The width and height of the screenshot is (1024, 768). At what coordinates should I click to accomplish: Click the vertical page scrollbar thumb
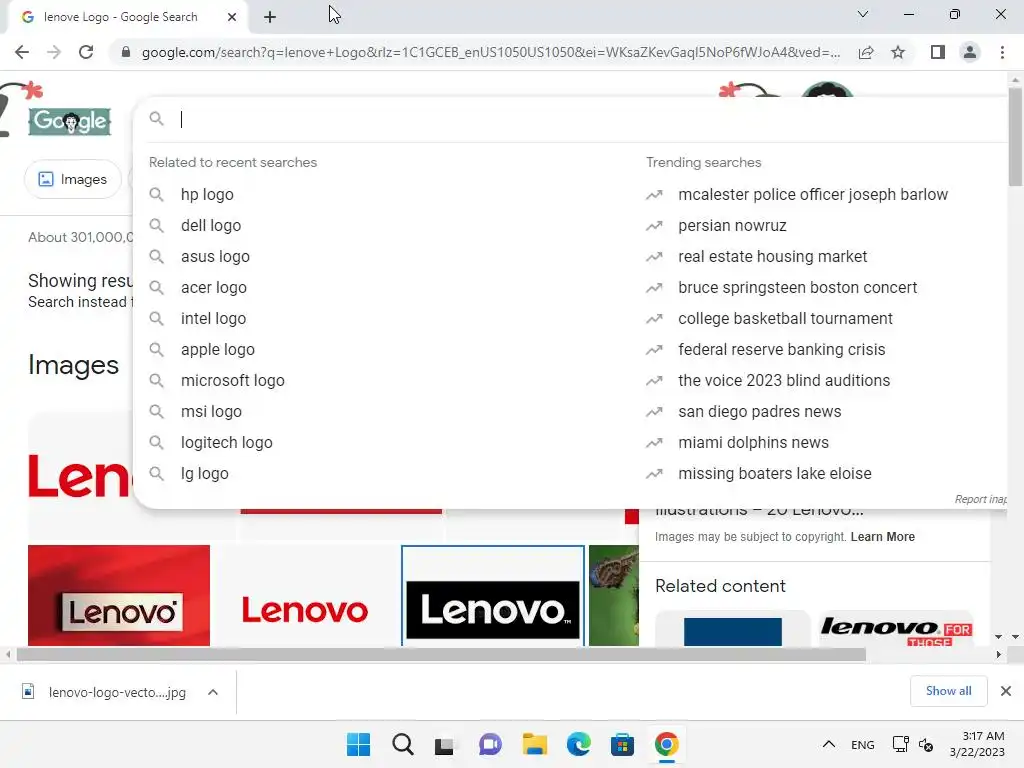click(x=1015, y=136)
